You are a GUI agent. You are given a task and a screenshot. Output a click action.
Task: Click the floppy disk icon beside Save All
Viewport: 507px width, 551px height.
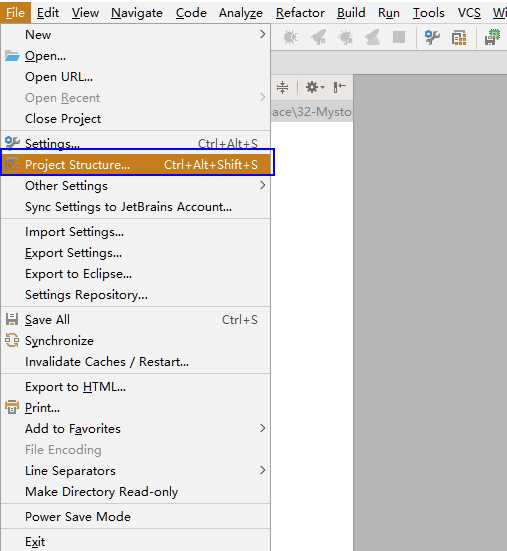pyautogui.click(x=12, y=319)
